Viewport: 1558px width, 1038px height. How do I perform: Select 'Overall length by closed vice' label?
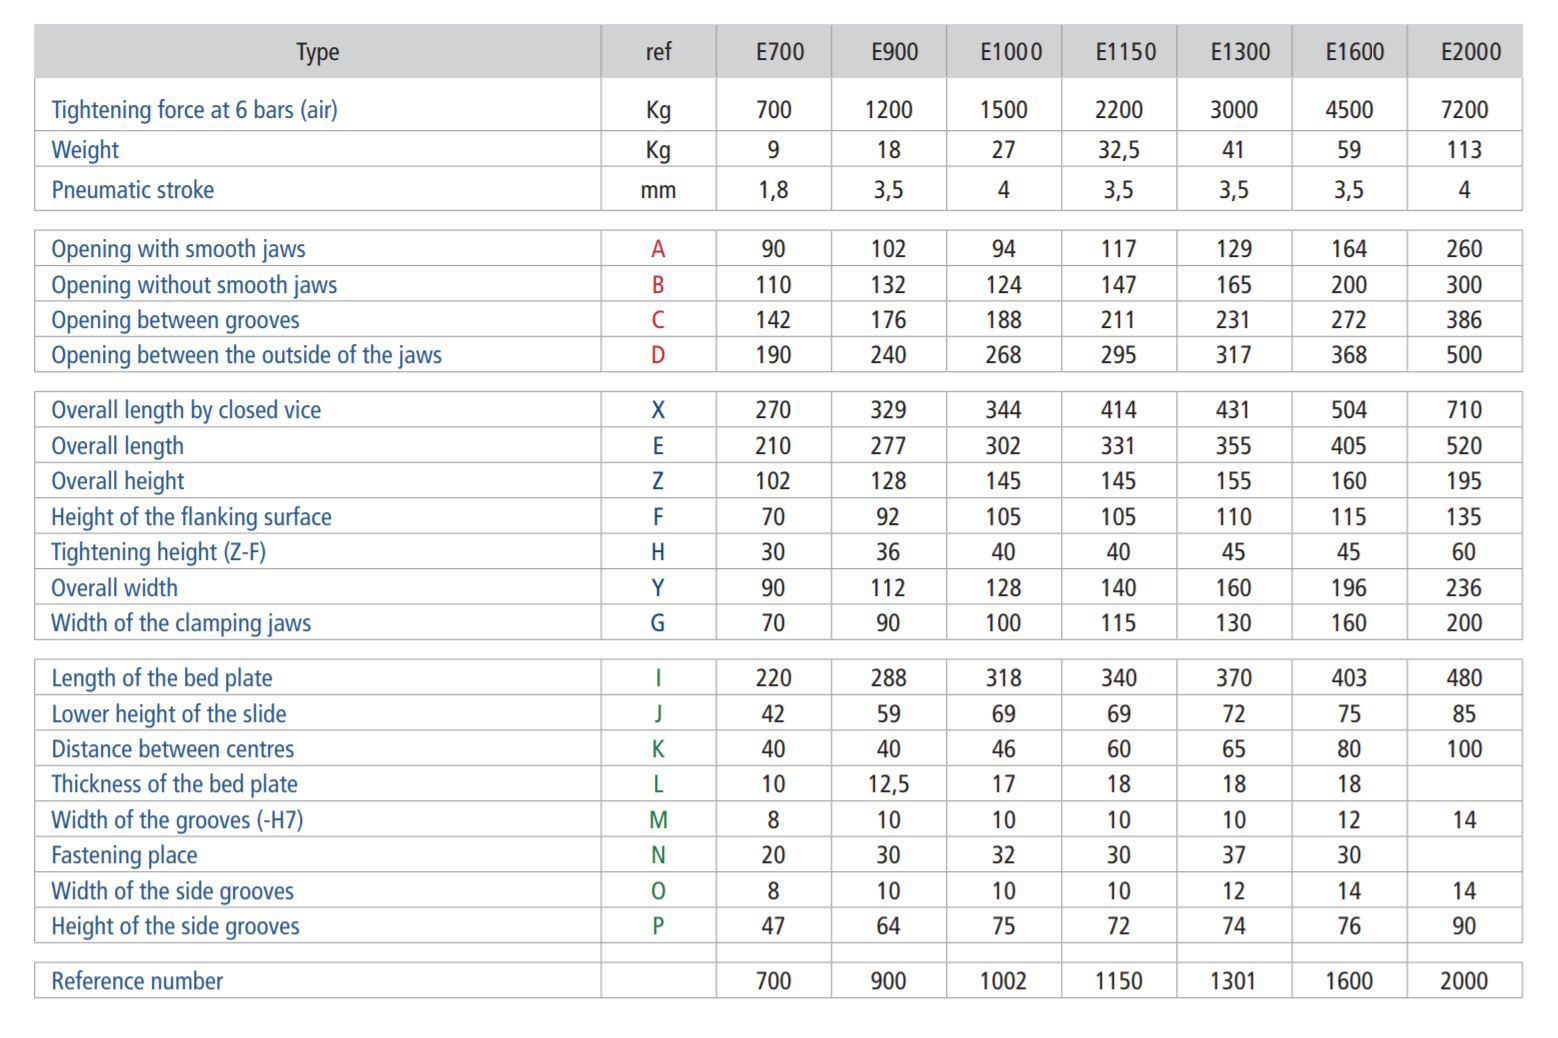tap(186, 410)
